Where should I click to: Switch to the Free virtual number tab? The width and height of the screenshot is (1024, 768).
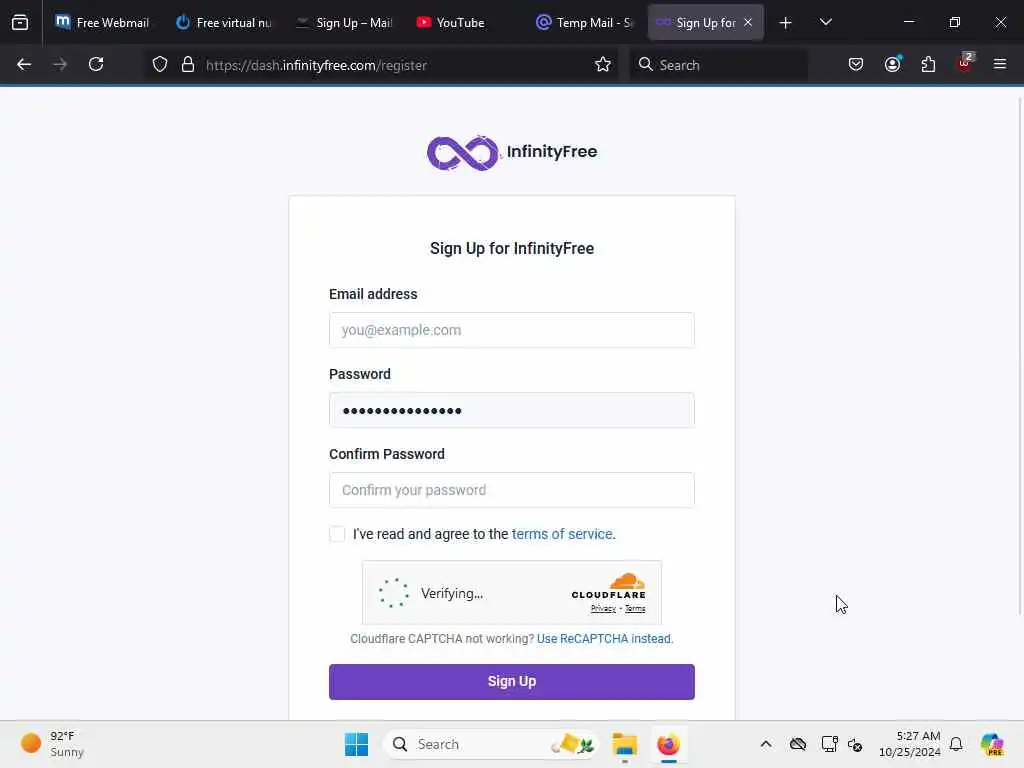point(223,23)
